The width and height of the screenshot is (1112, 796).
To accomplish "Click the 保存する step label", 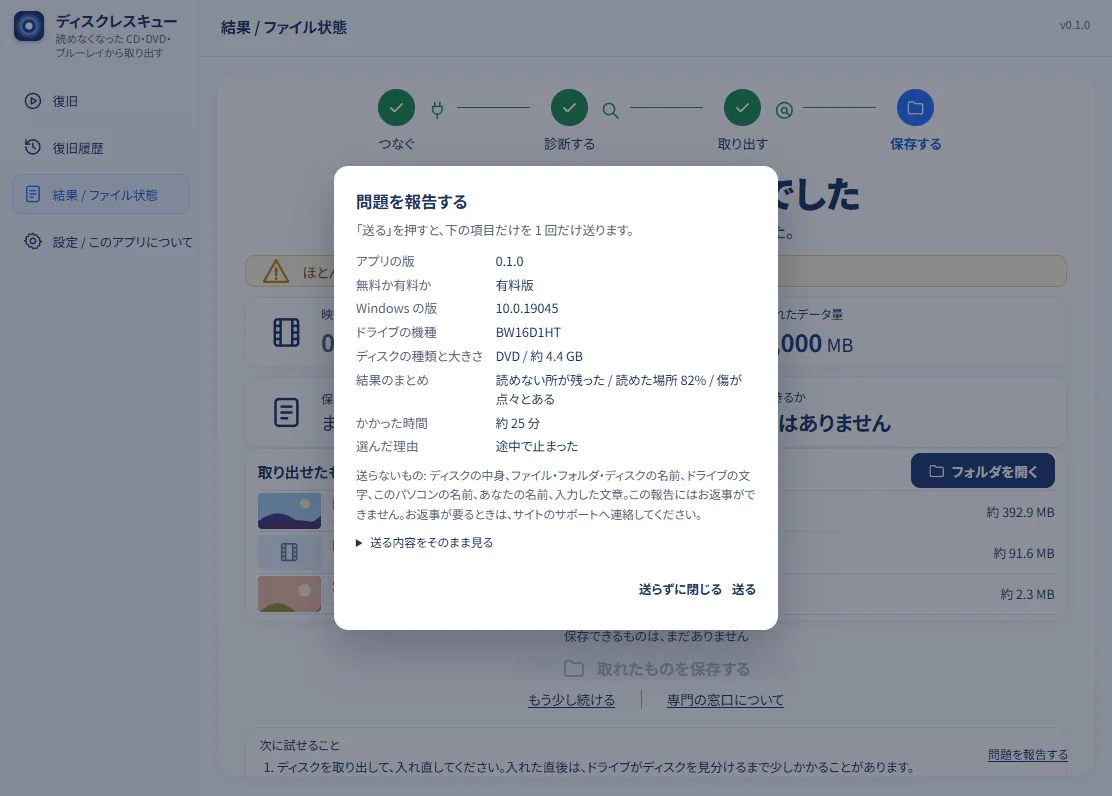I will pos(916,144).
